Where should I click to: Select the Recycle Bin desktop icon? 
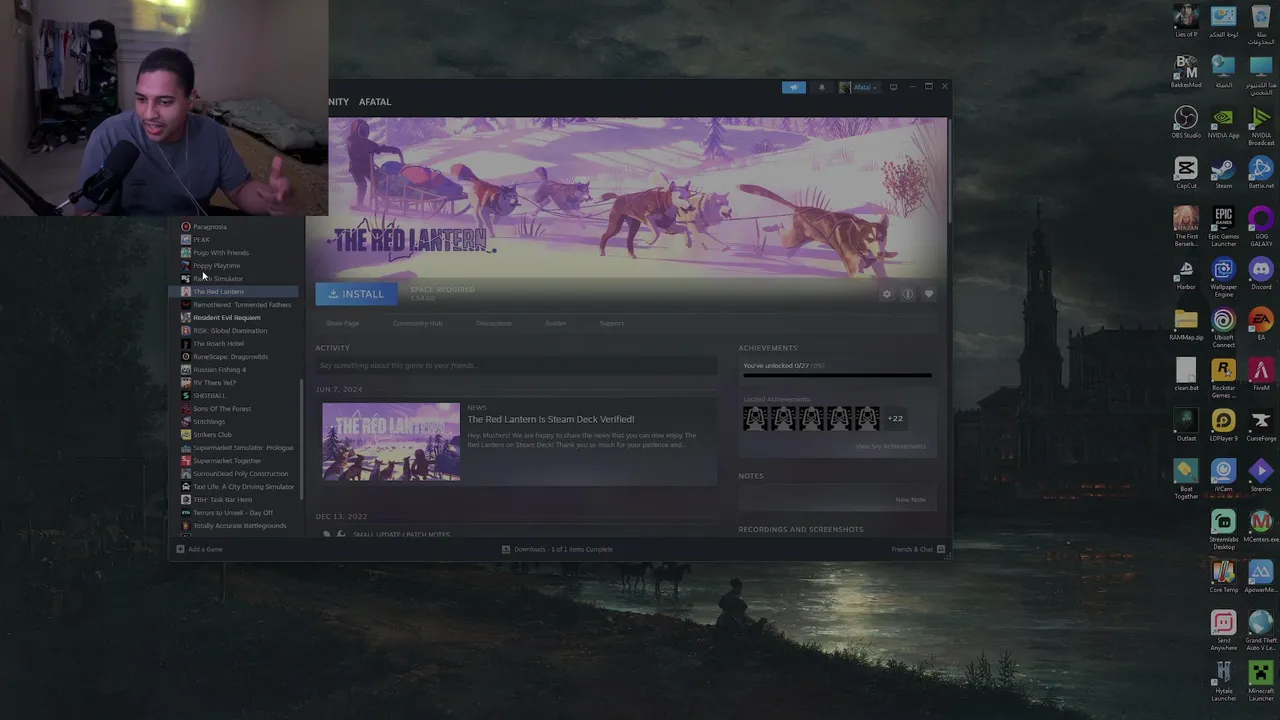[x=1261, y=22]
